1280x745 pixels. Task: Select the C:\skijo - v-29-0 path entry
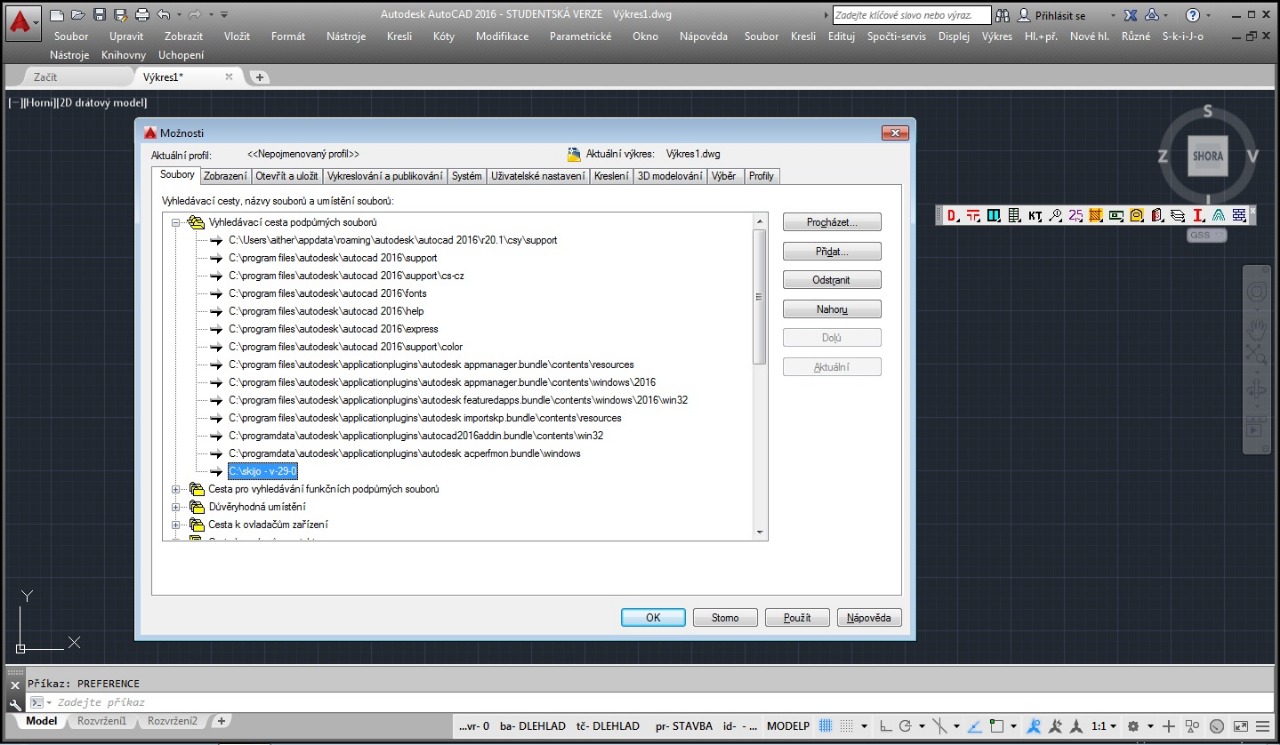(x=263, y=471)
